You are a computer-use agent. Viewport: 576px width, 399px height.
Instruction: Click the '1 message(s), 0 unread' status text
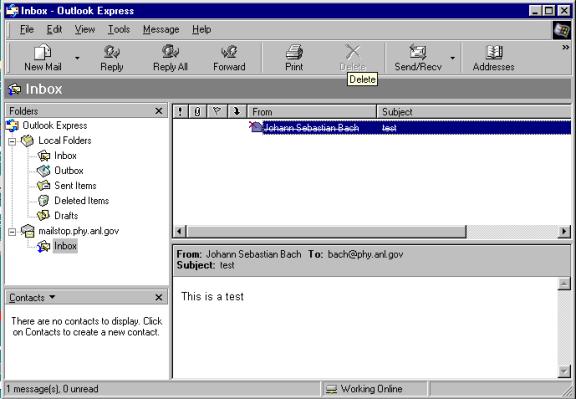[x=53, y=389]
